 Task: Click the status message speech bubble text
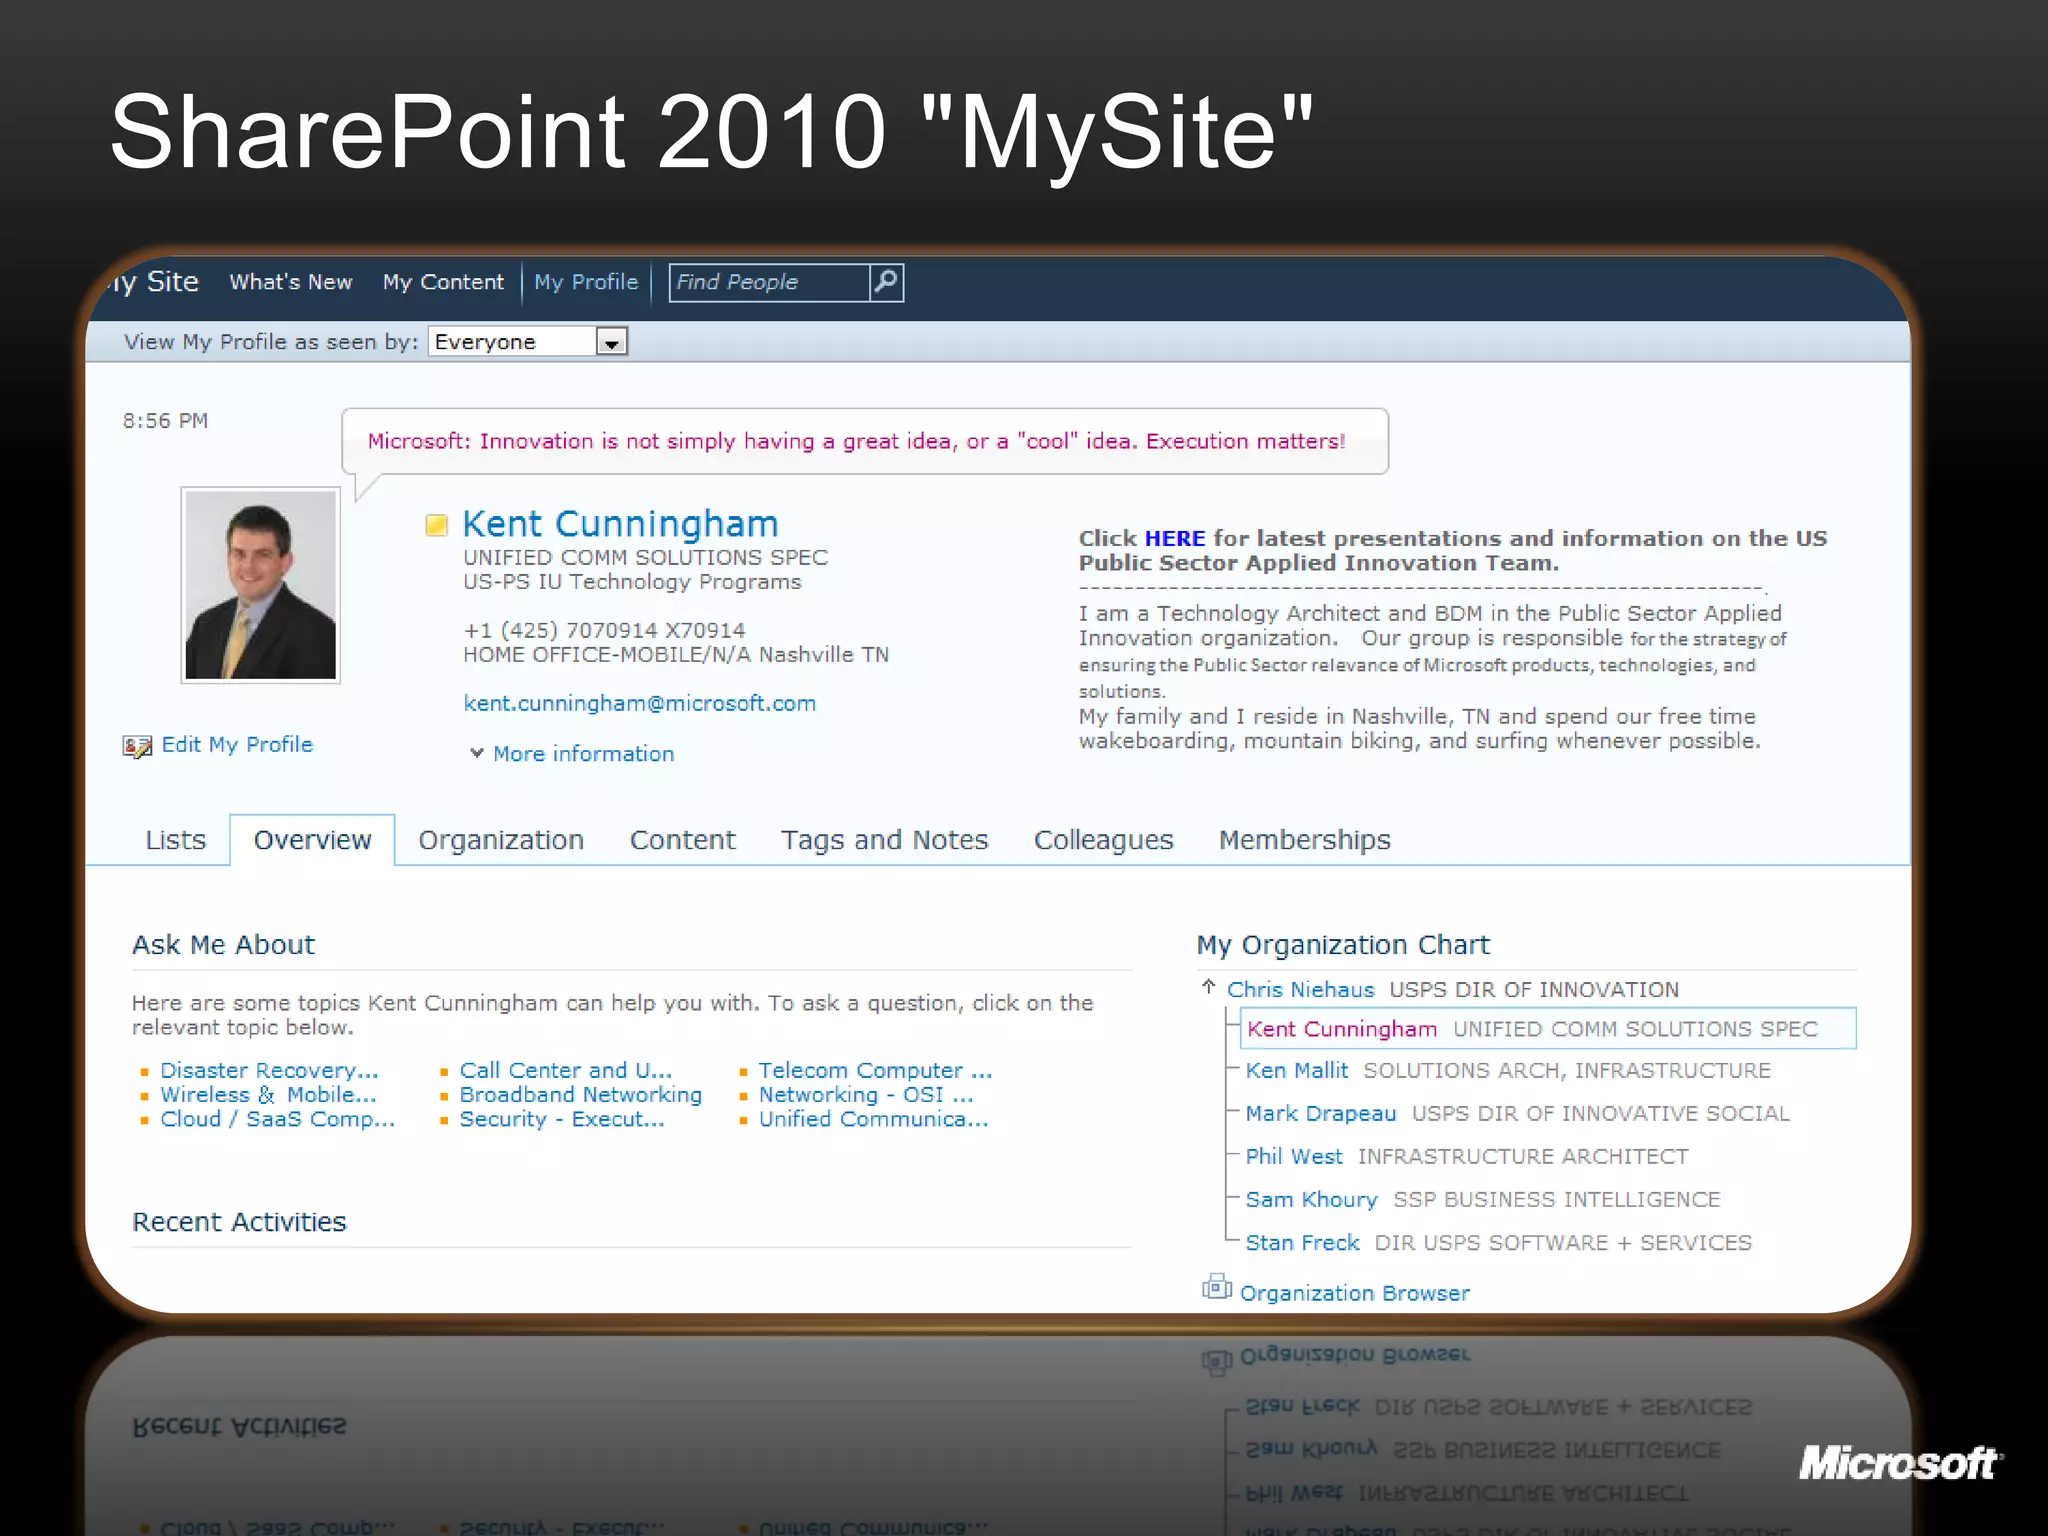pos(856,441)
